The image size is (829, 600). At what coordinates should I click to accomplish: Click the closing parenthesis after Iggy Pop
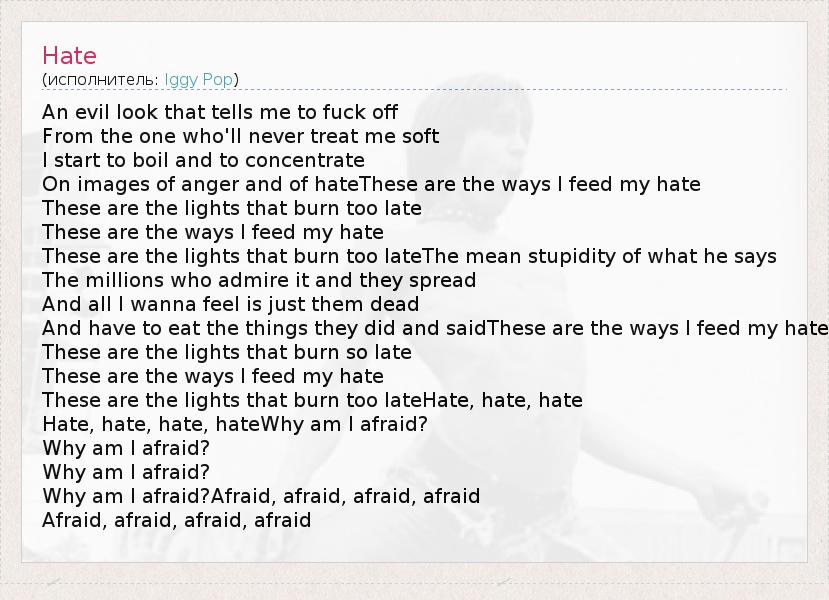point(236,79)
